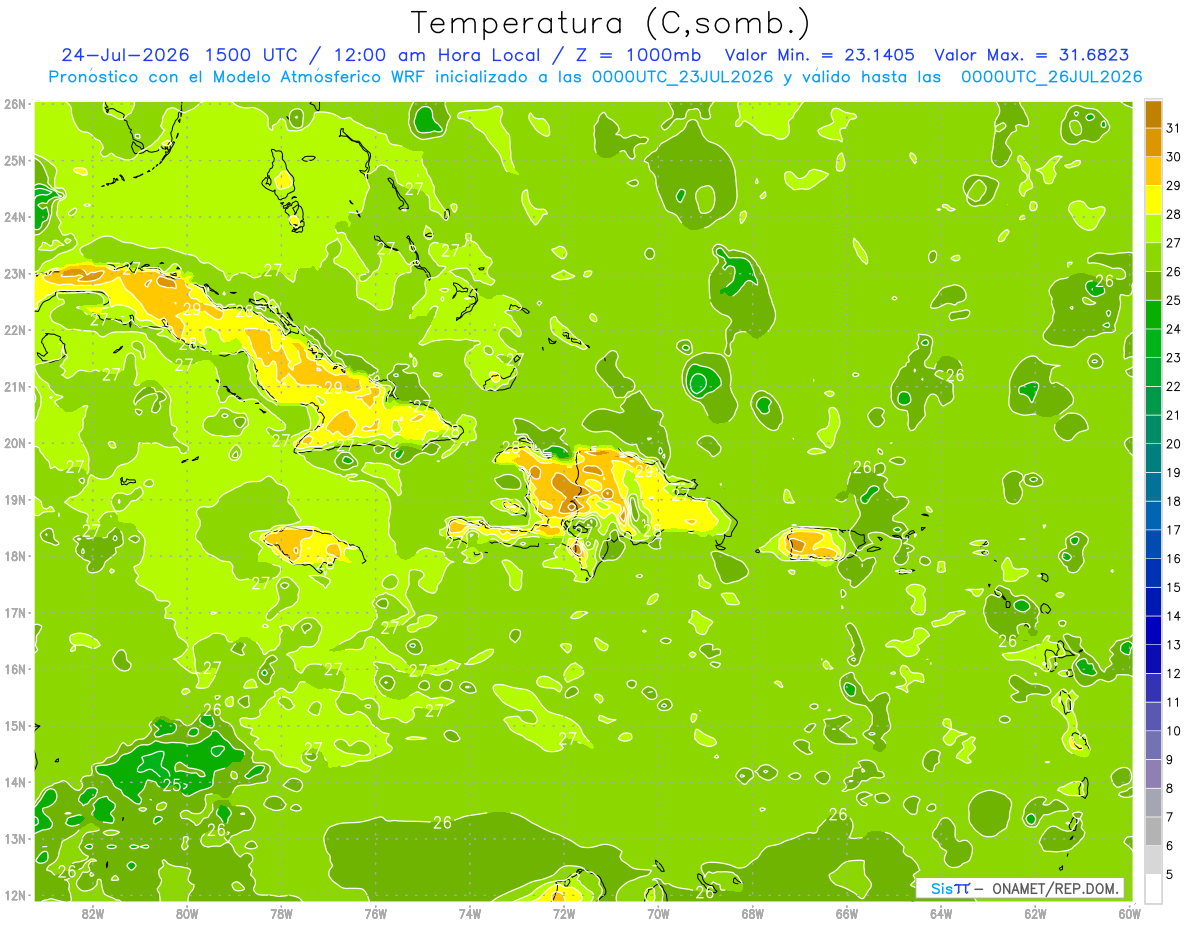Click the dark blue swatch between 13 and 14
The width and height of the screenshot is (1200, 927).
click(x=1153, y=630)
